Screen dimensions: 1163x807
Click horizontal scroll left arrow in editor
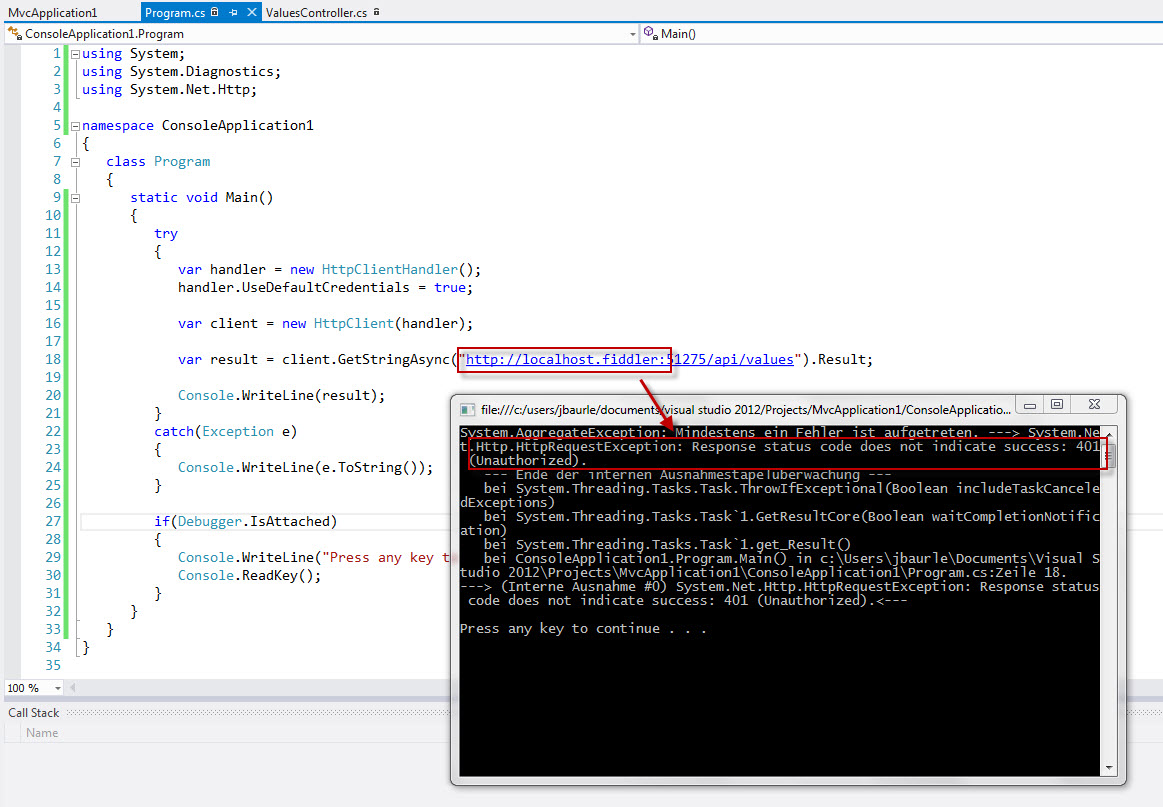(73, 688)
